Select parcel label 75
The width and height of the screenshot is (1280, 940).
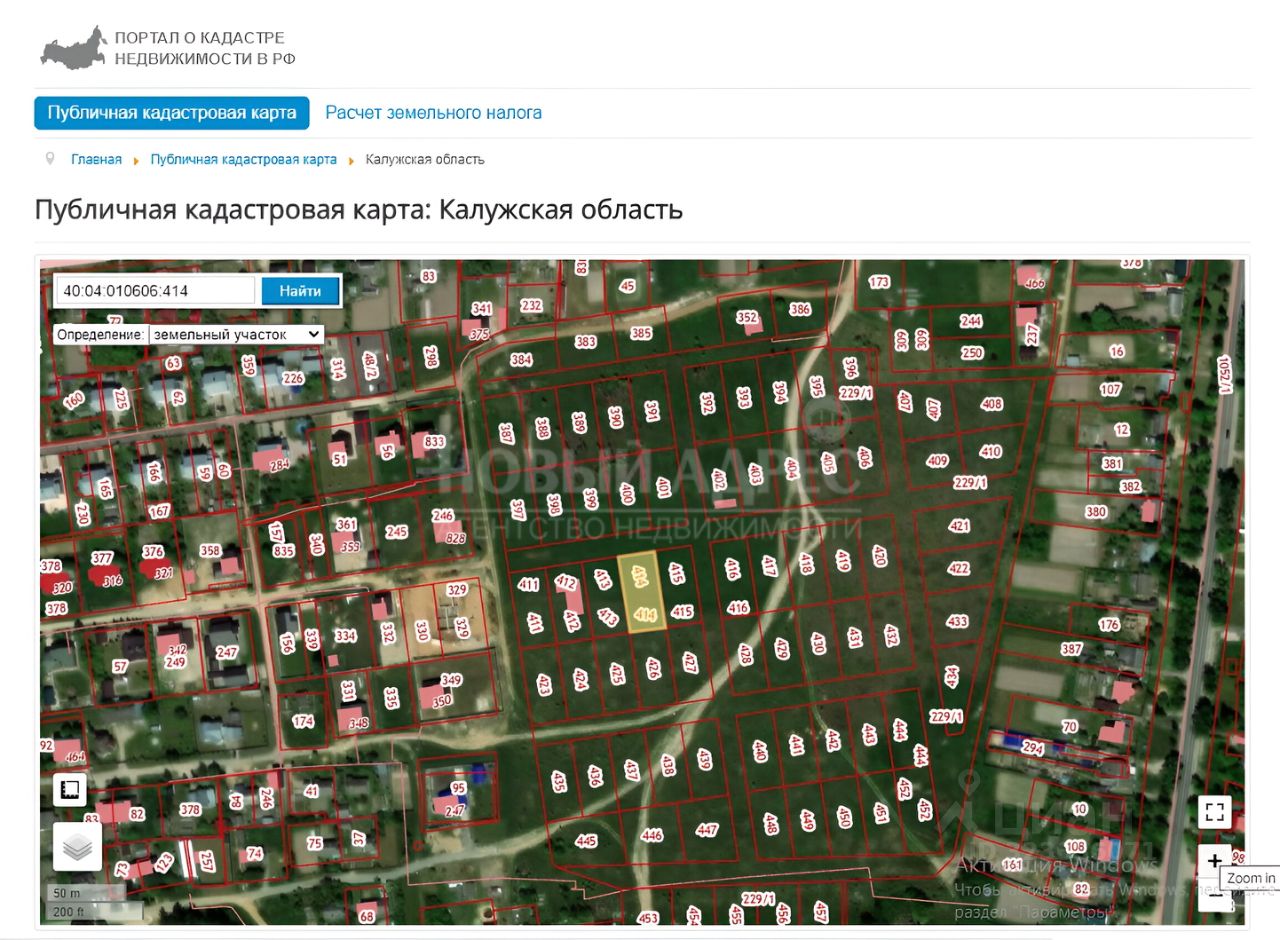315,843
